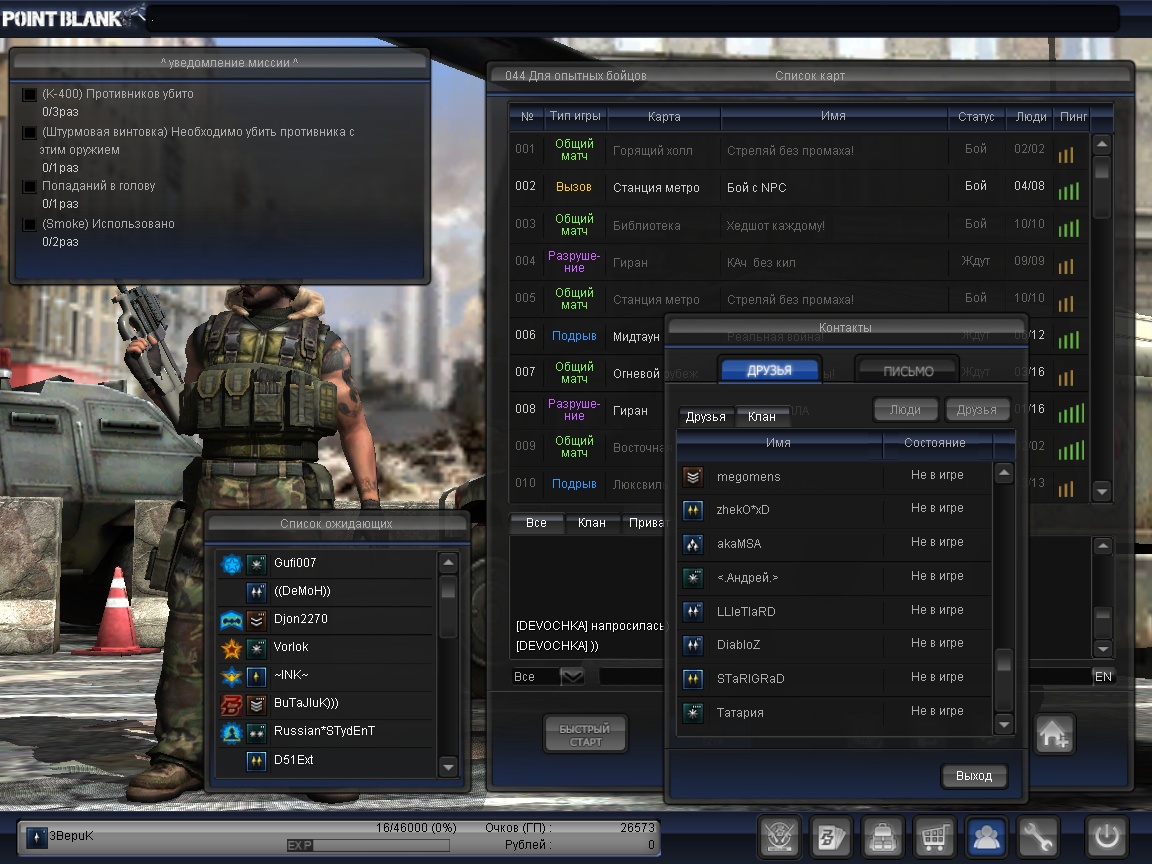1152x864 pixels.
Task: Select room 004 КАч без кип
Action: tap(797, 262)
